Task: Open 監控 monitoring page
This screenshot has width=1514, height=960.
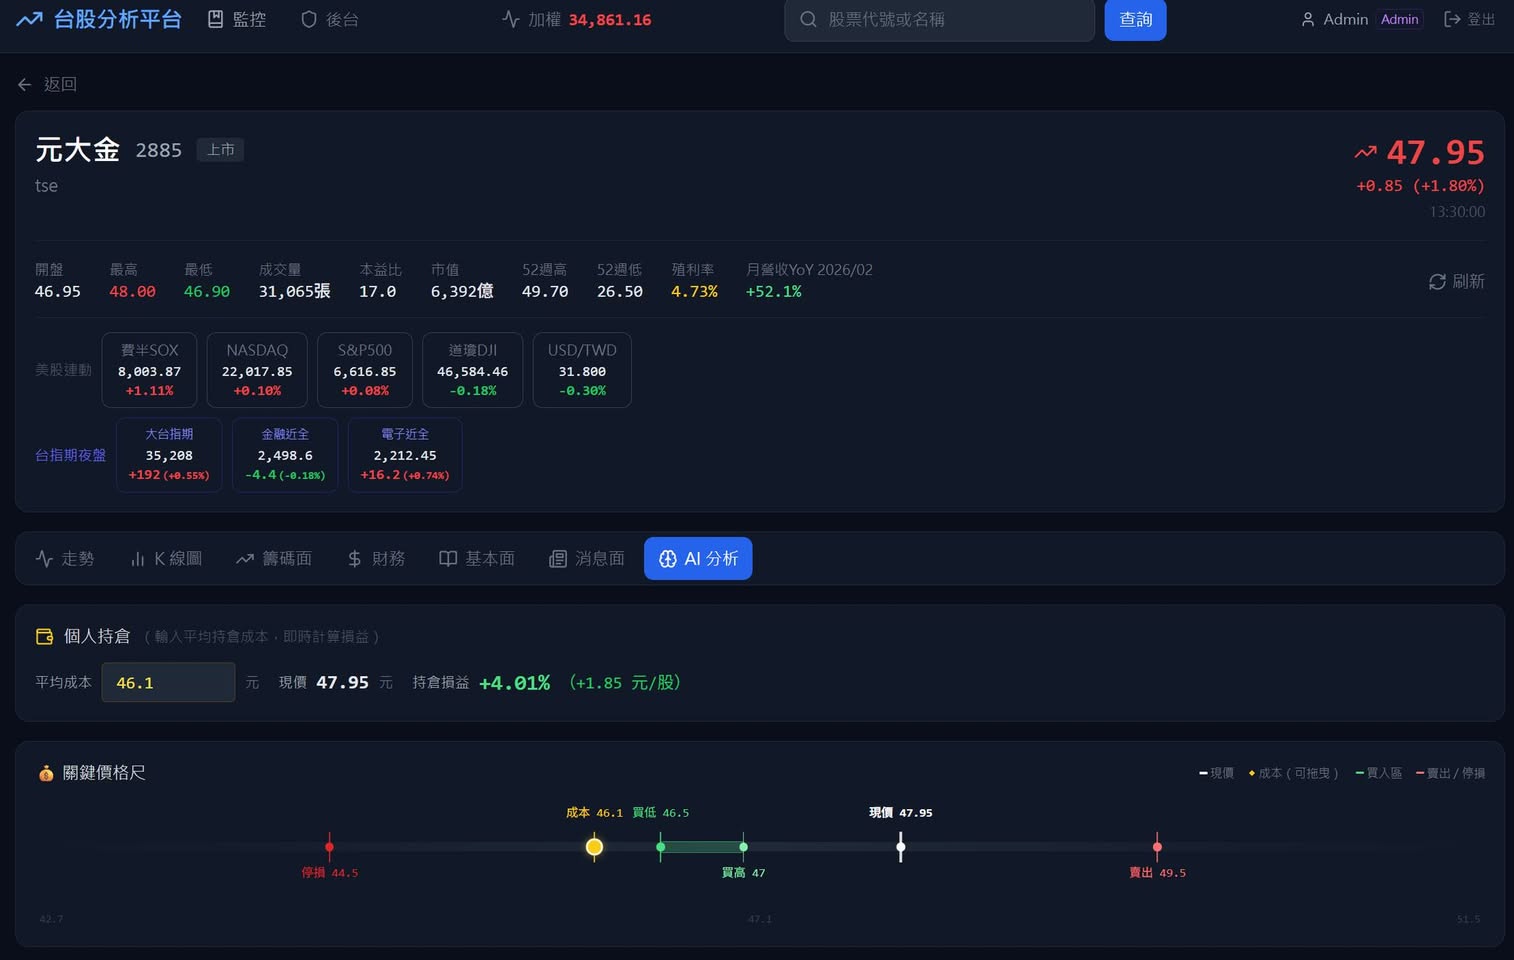Action: pos(237,19)
